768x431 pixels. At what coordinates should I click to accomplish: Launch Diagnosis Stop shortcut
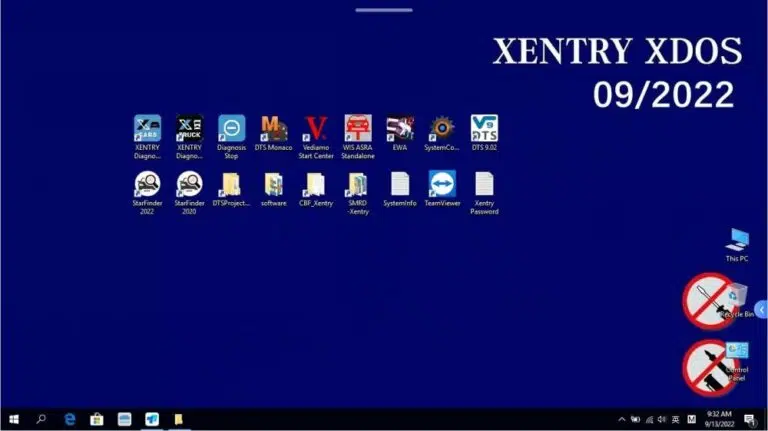point(231,129)
